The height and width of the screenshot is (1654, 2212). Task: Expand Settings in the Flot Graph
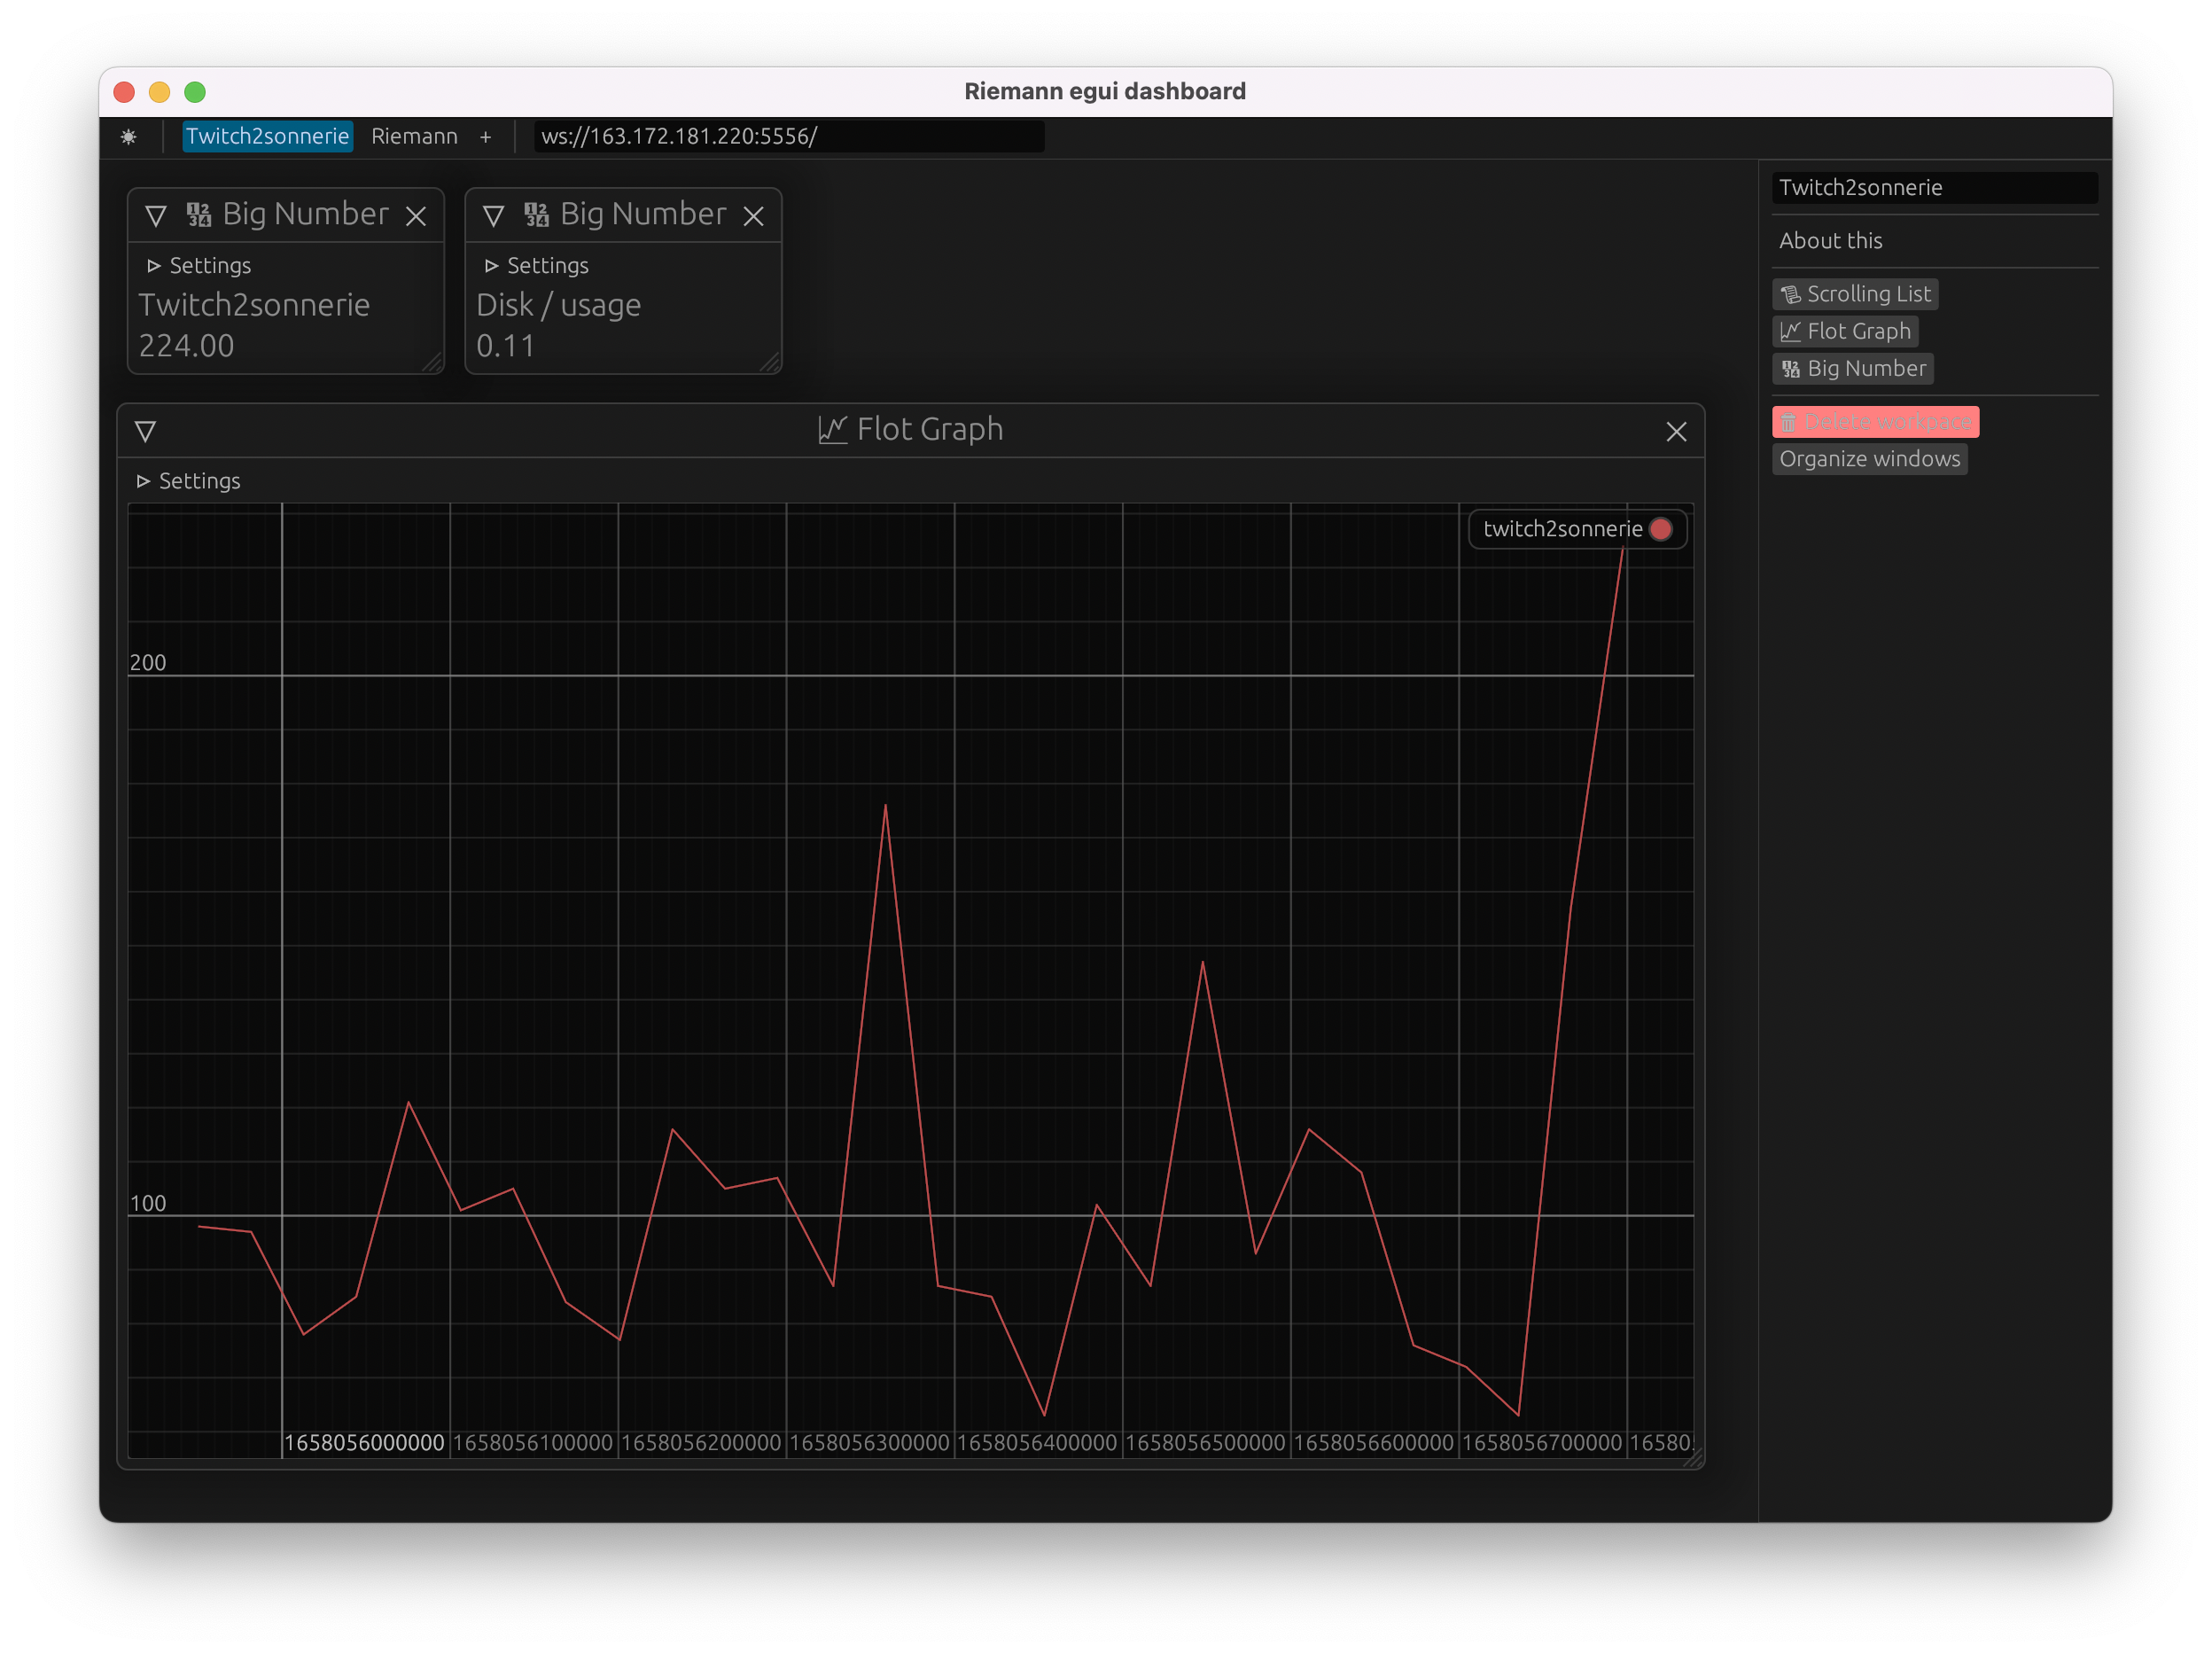pos(189,481)
